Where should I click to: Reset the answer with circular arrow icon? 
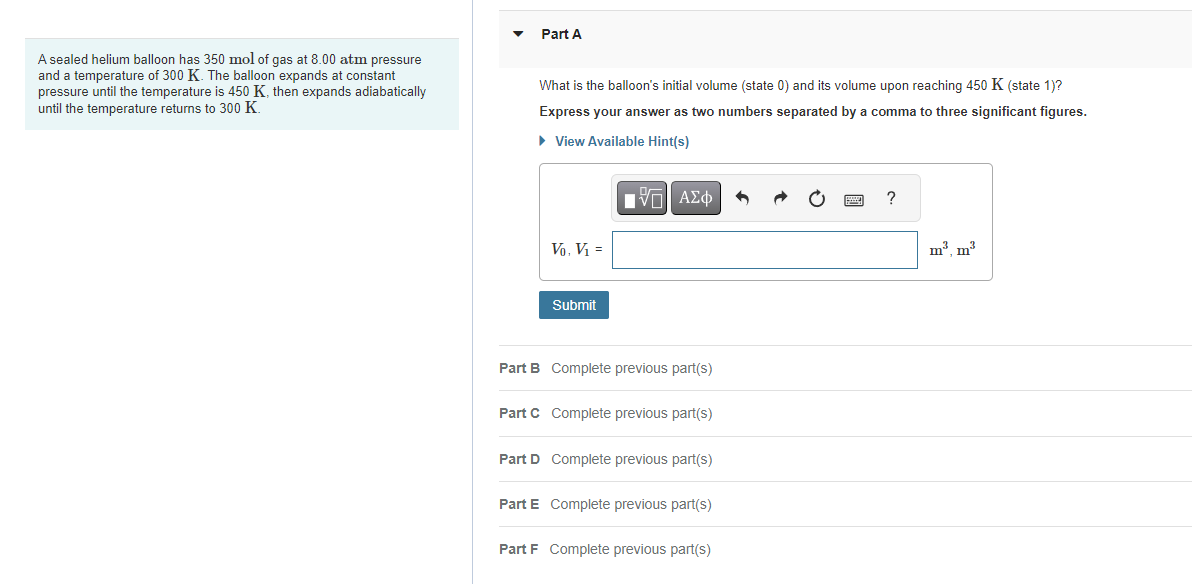pyautogui.click(x=817, y=199)
